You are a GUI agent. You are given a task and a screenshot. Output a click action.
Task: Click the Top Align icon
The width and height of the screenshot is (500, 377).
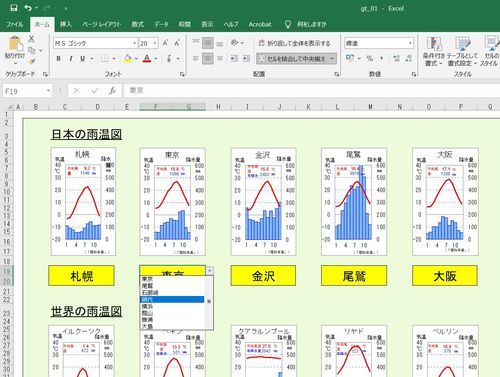pyautogui.click(x=196, y=43)
